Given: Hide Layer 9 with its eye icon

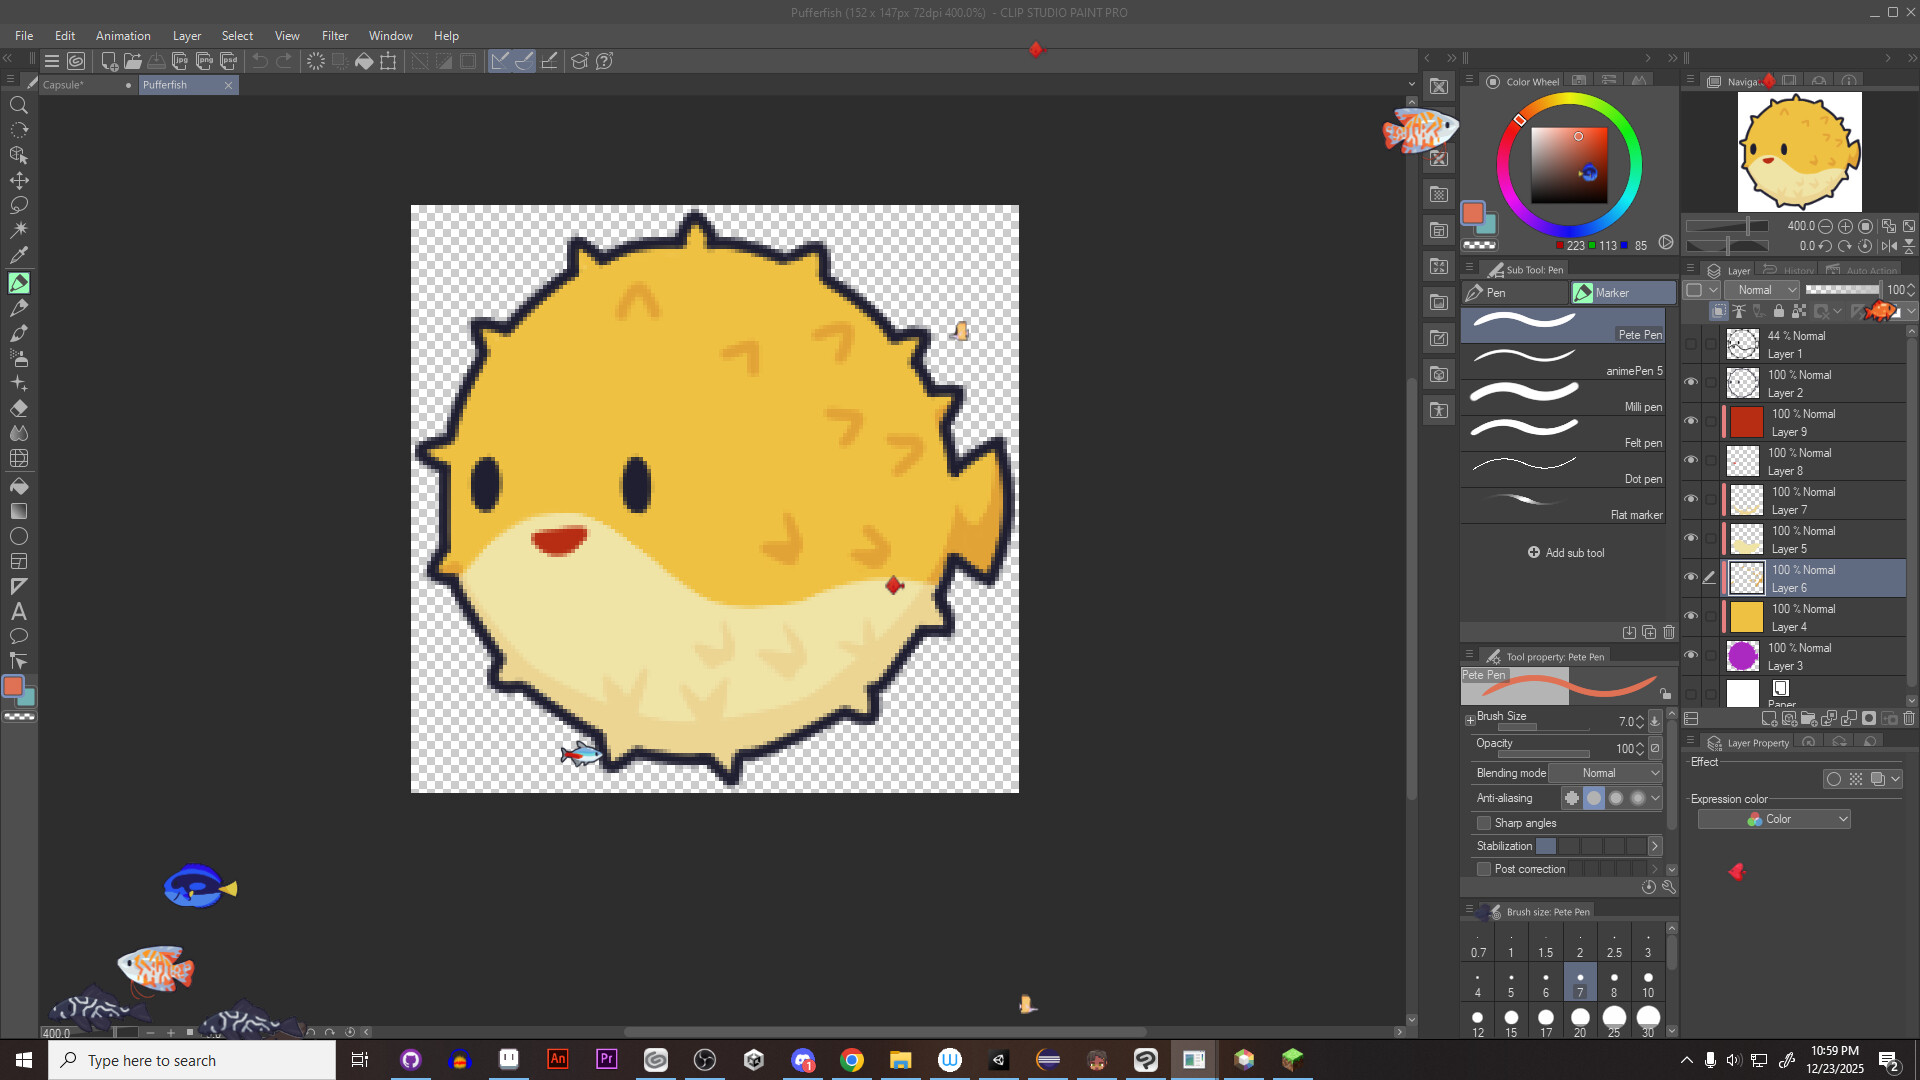Looking at the screenshot, I should [x=1691, y=420].
